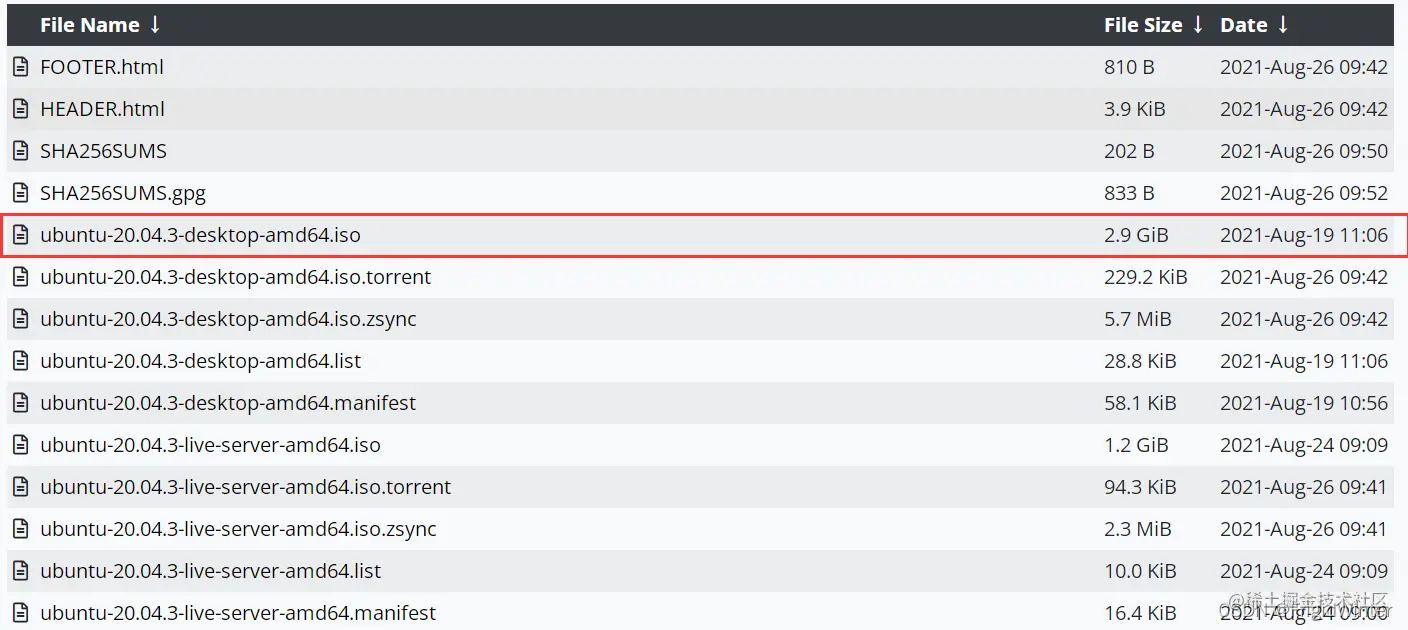Image resolution: width=1408 pixels, height=630 pixels.
Task: Click file icon beside live-server-amd64.iso.zsync
Action: click(20, 529)
